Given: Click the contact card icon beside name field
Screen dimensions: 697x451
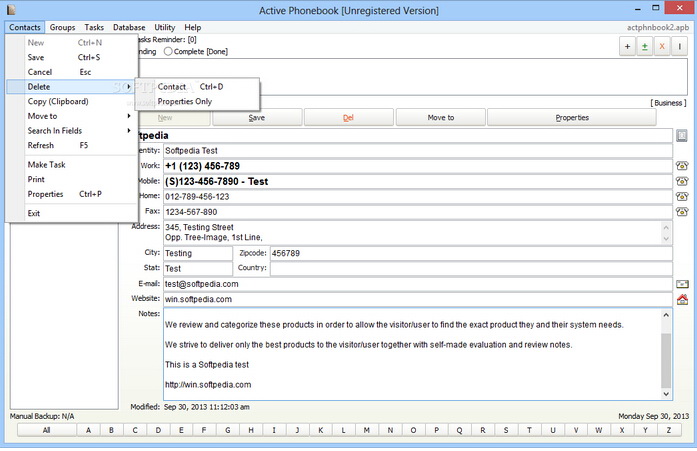Looking at the screenshot, I should (x=682, y=135).
